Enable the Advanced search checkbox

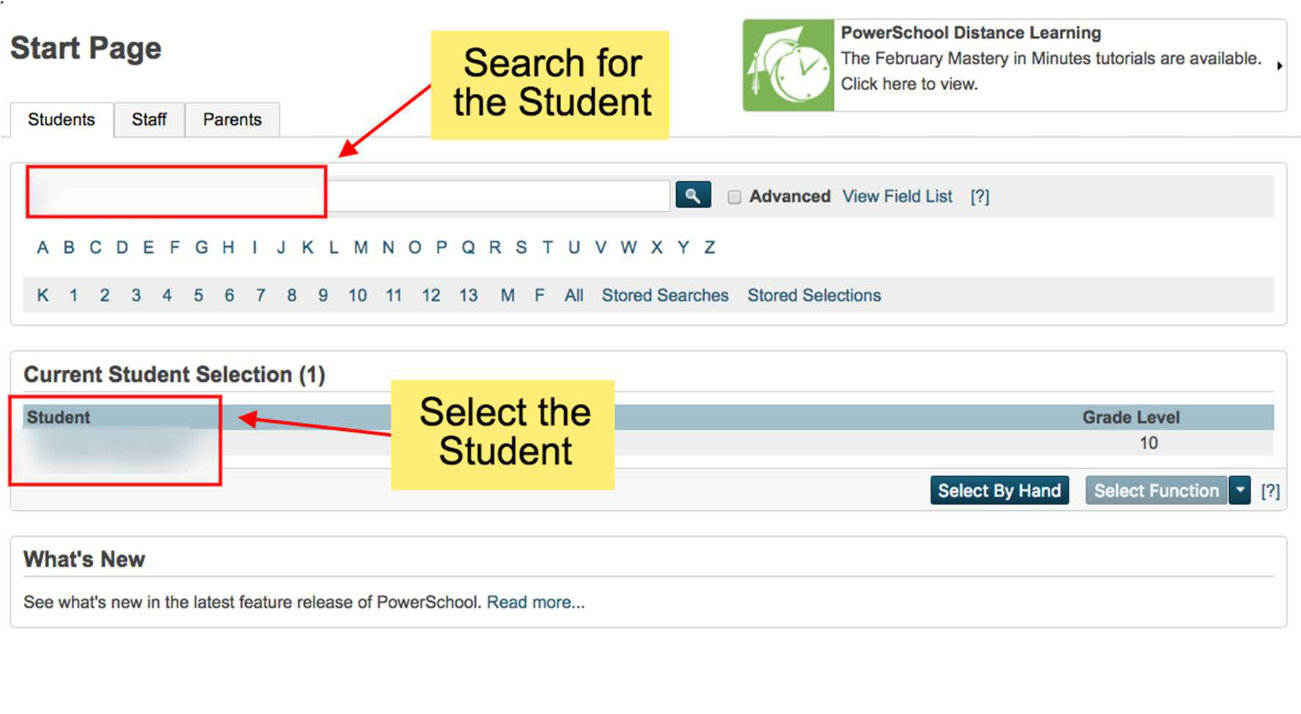point(734,197)
